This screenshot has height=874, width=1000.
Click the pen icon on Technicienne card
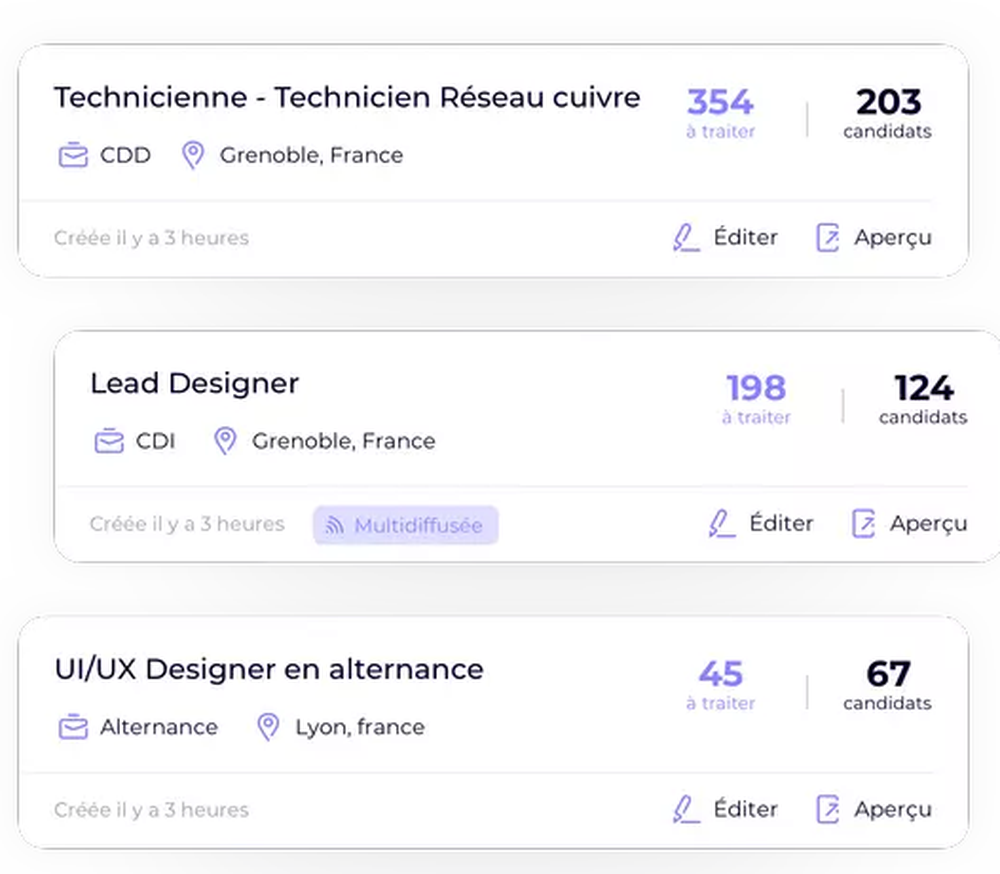686,237
